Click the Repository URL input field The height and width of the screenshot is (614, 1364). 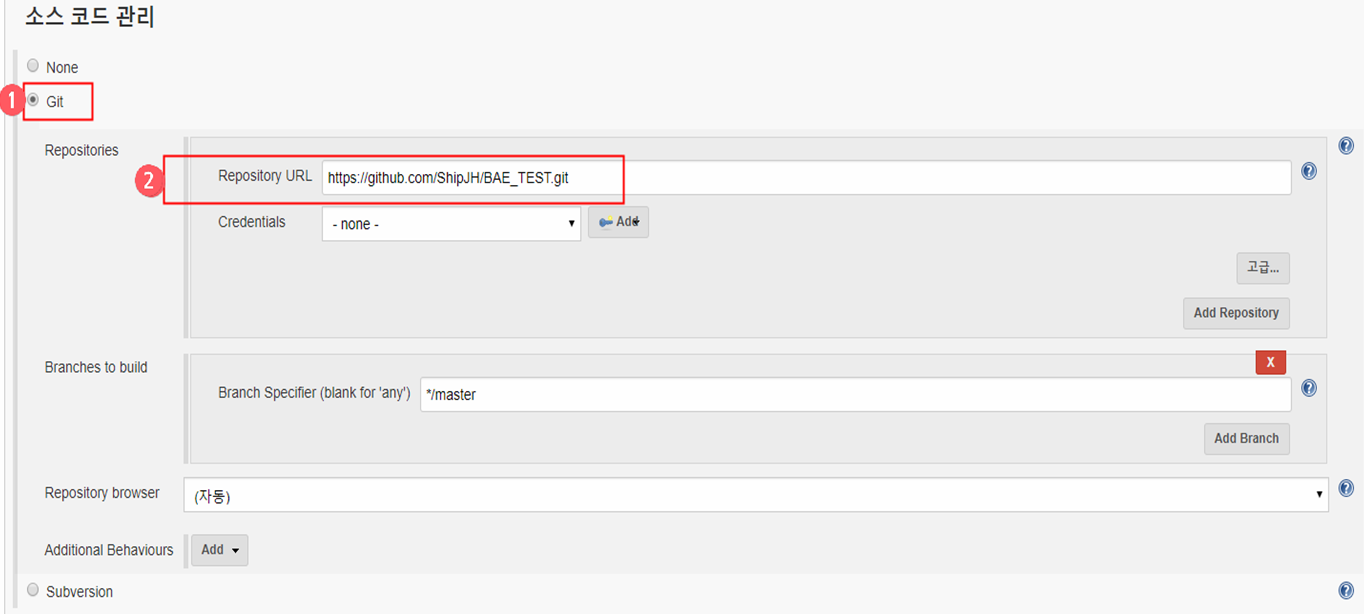point(806,178)
